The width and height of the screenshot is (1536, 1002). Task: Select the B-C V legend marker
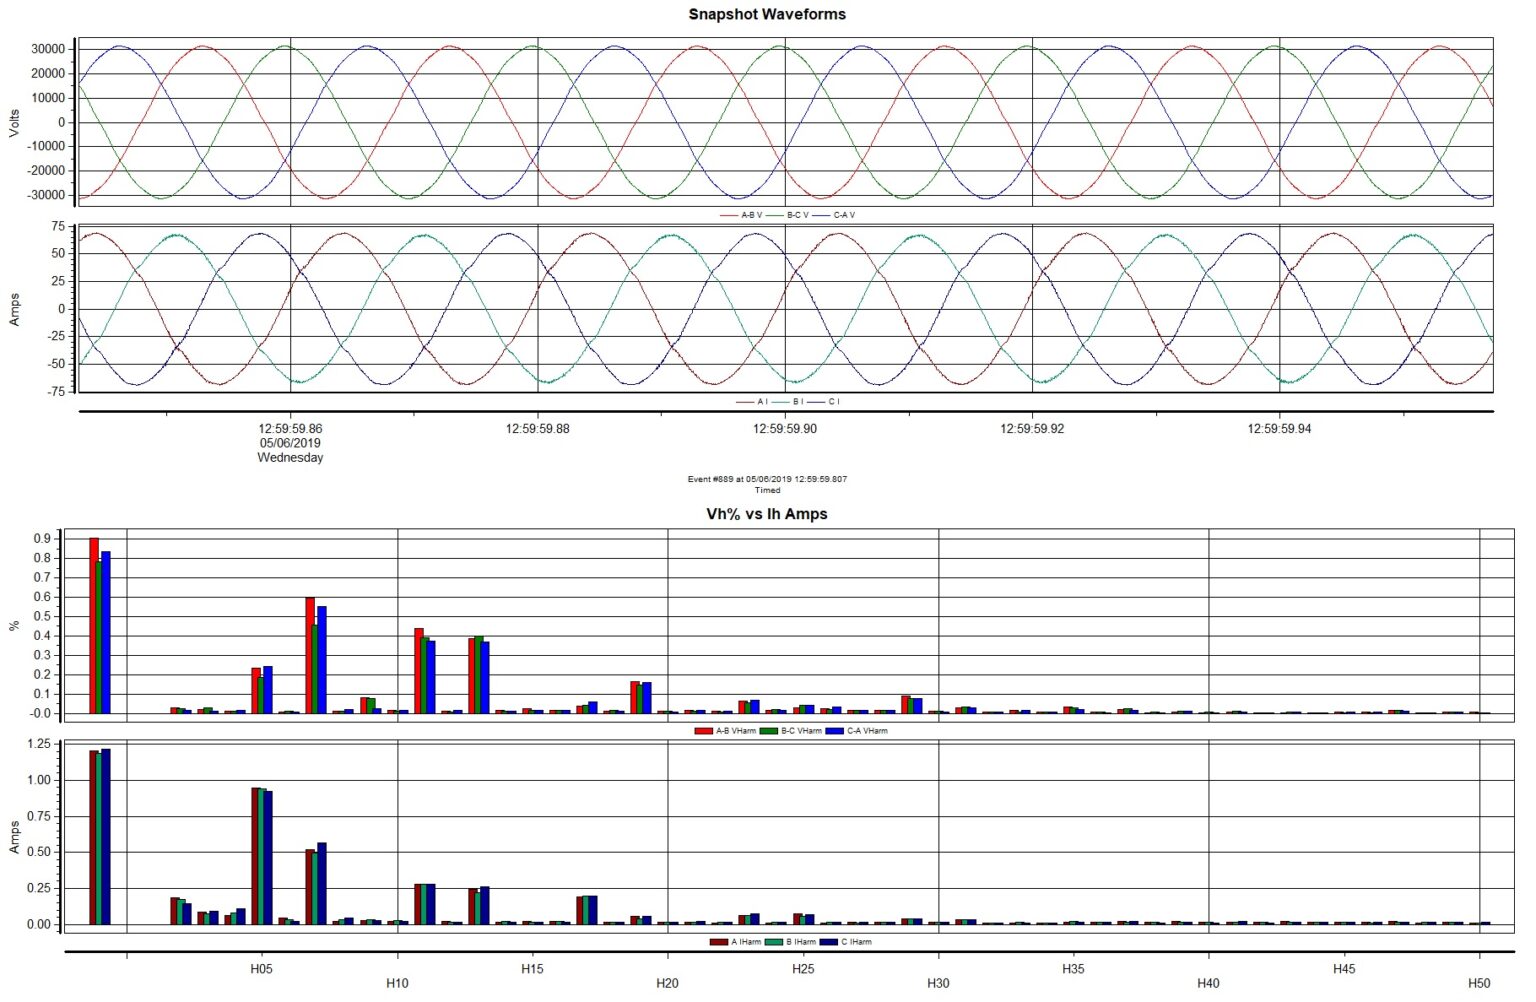[774, 215]
